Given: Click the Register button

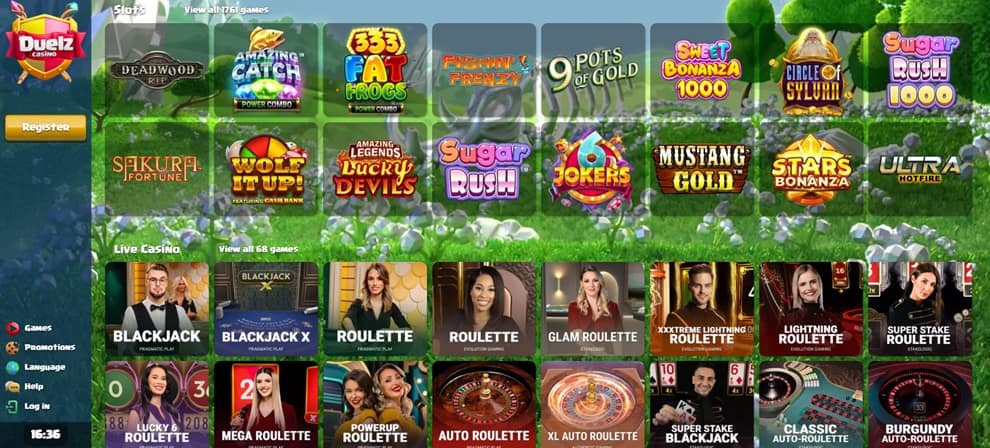Looking at the screenshot, I should [45, 127].
